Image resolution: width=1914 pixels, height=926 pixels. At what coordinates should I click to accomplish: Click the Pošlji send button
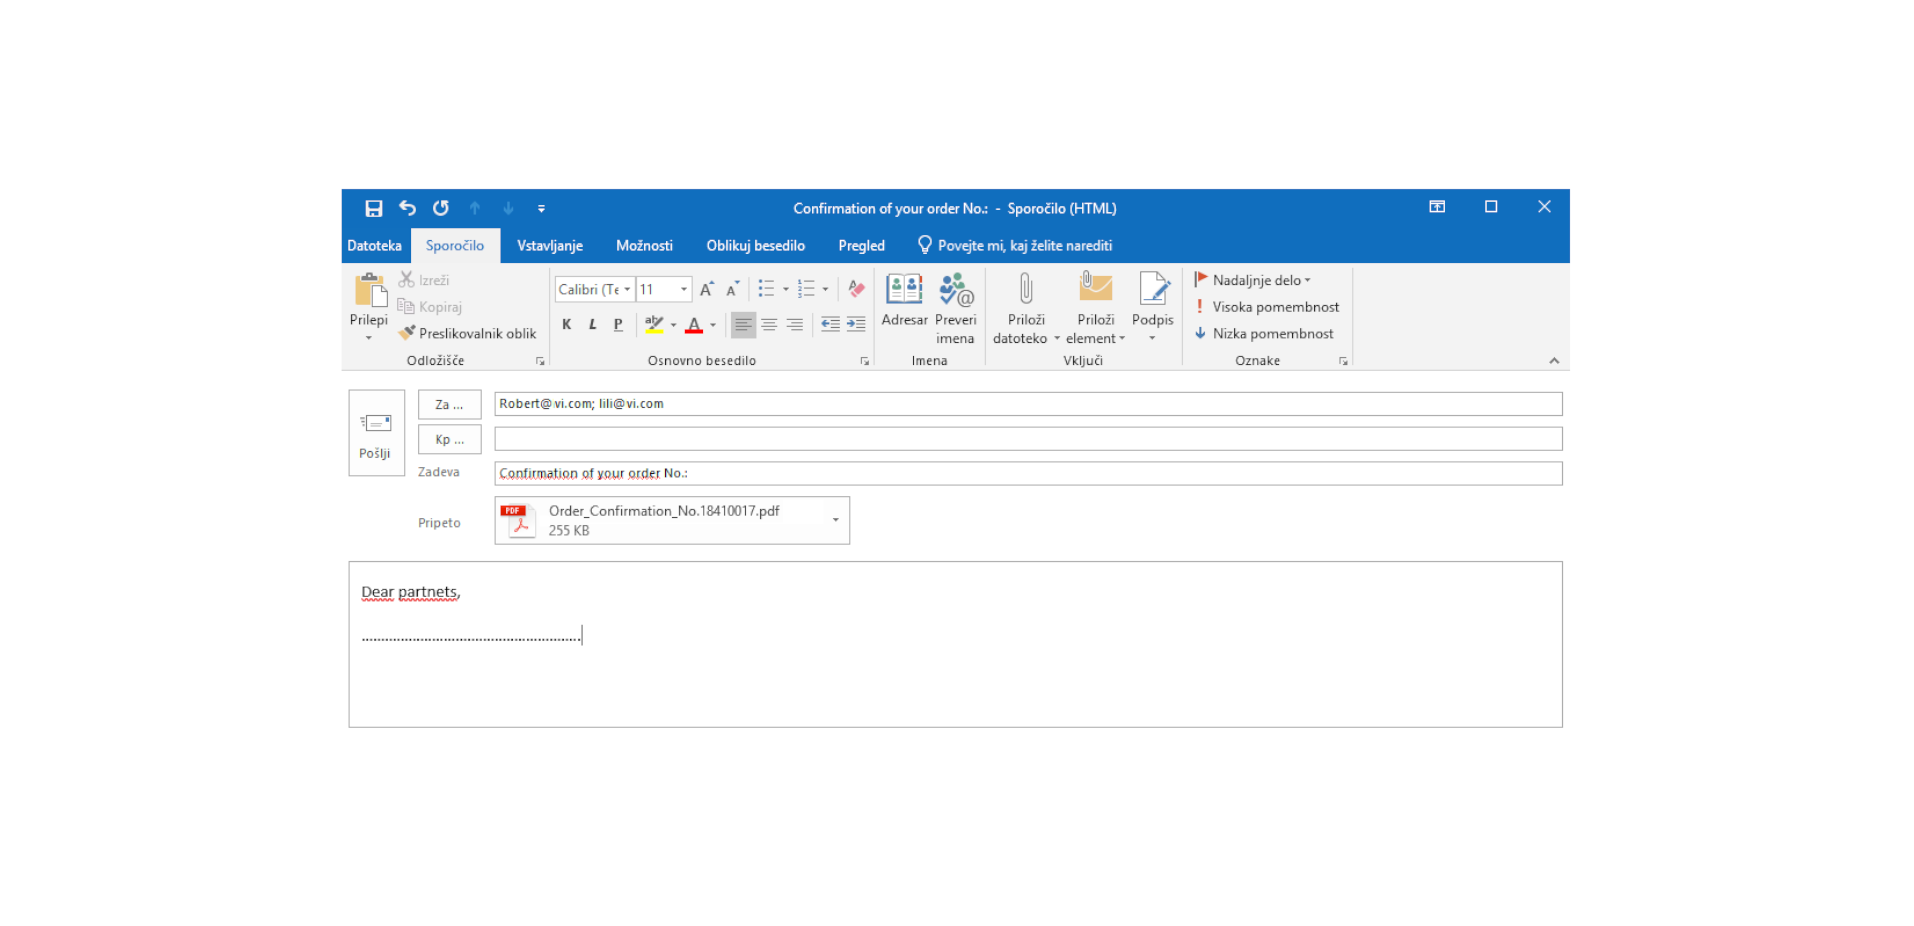click(376, 433)
